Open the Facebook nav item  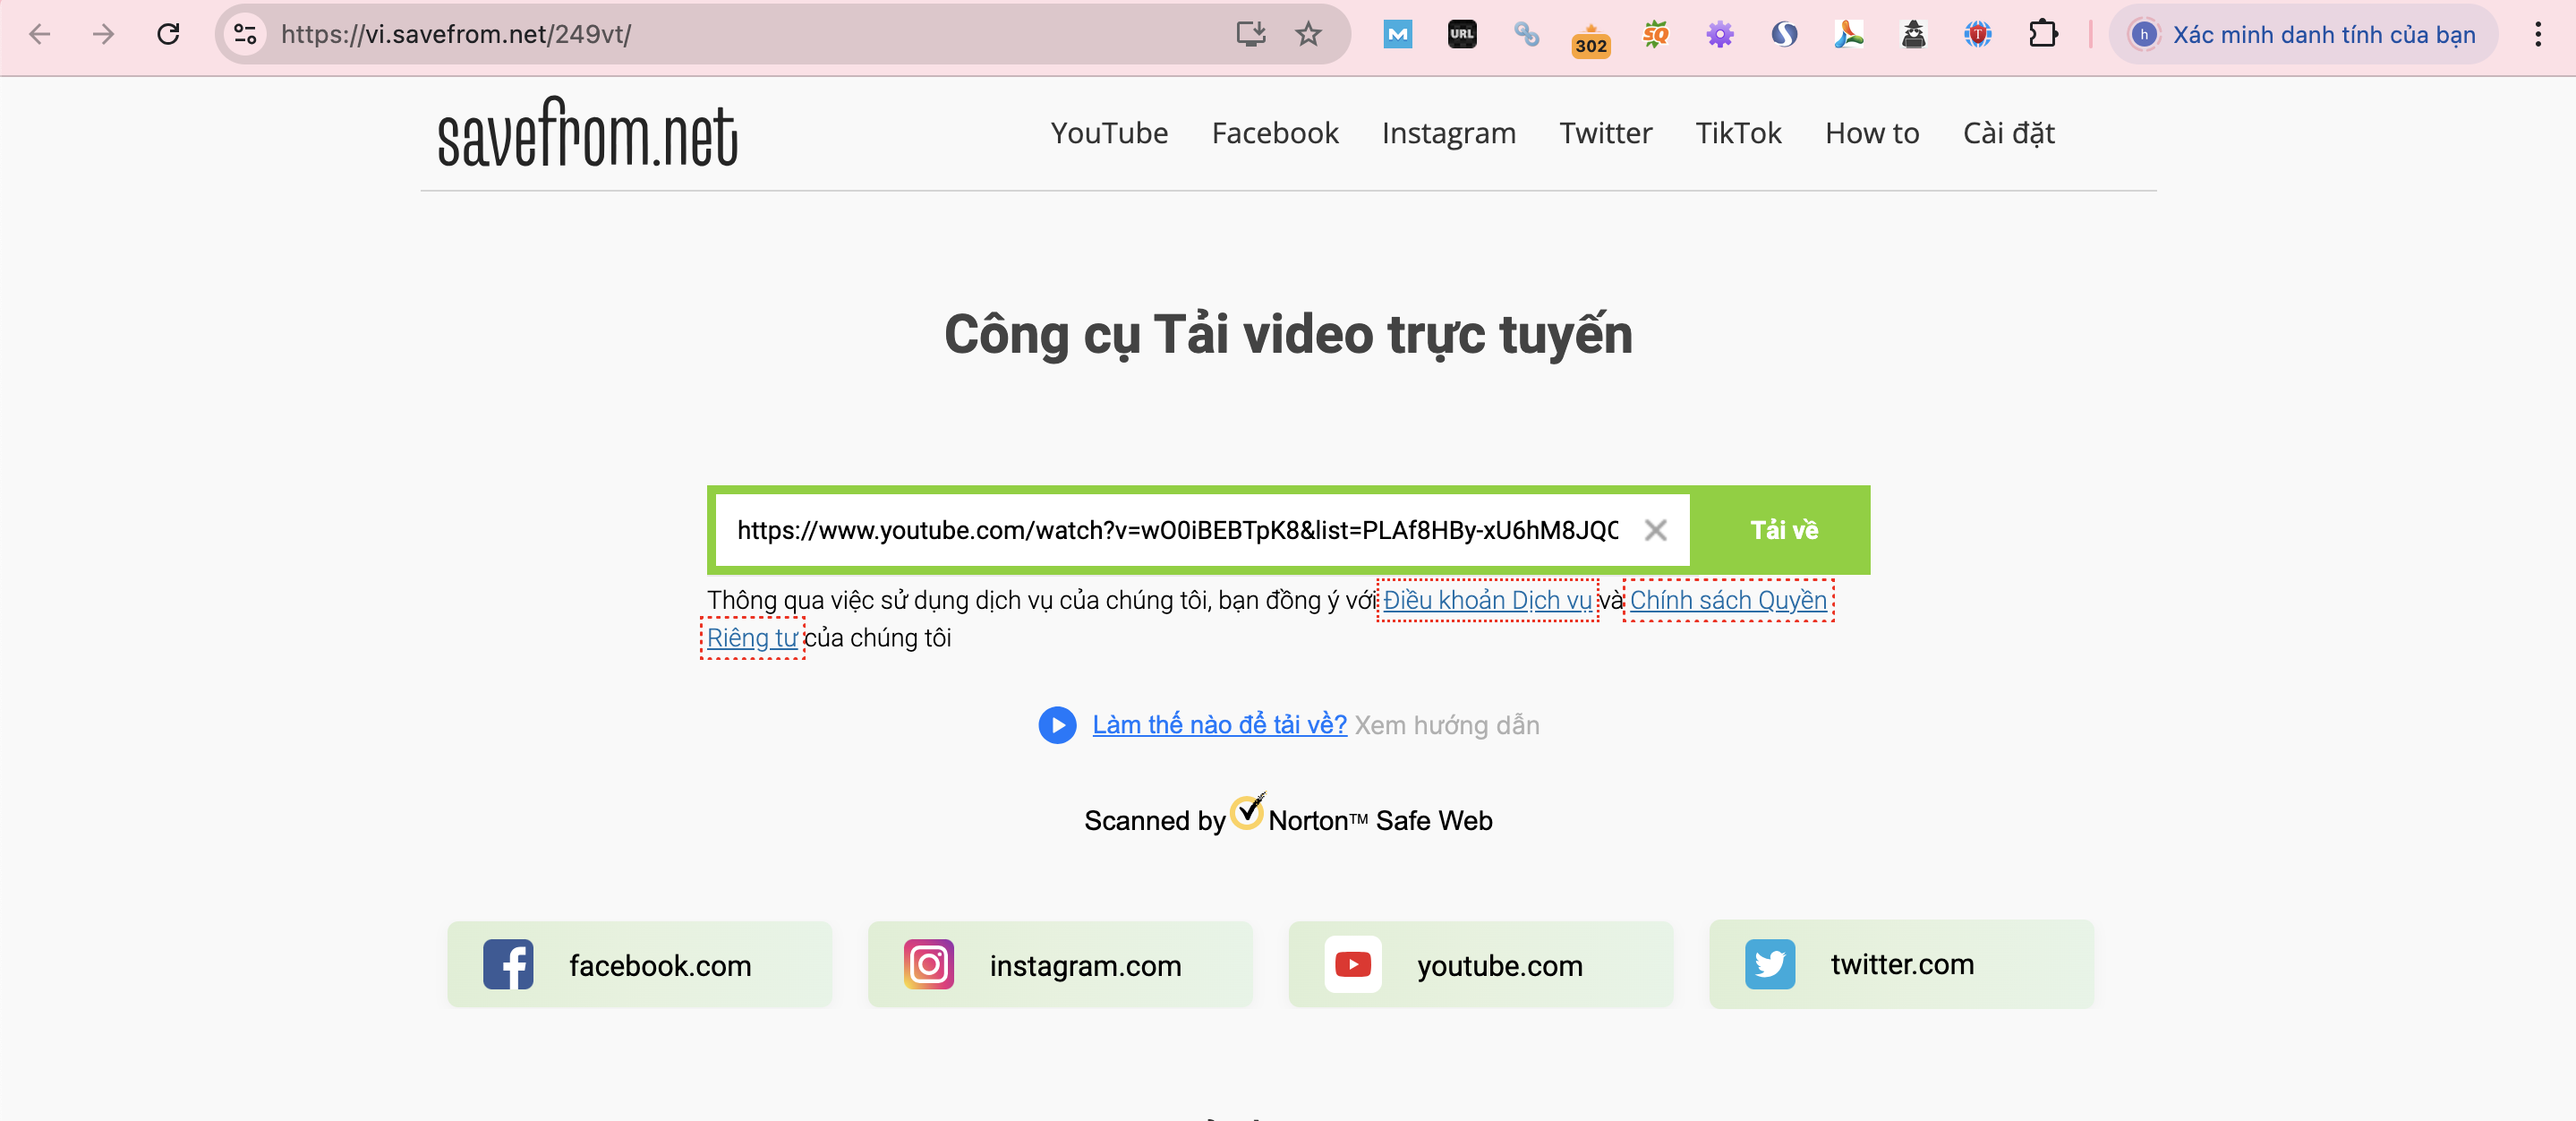(1275, 133)
